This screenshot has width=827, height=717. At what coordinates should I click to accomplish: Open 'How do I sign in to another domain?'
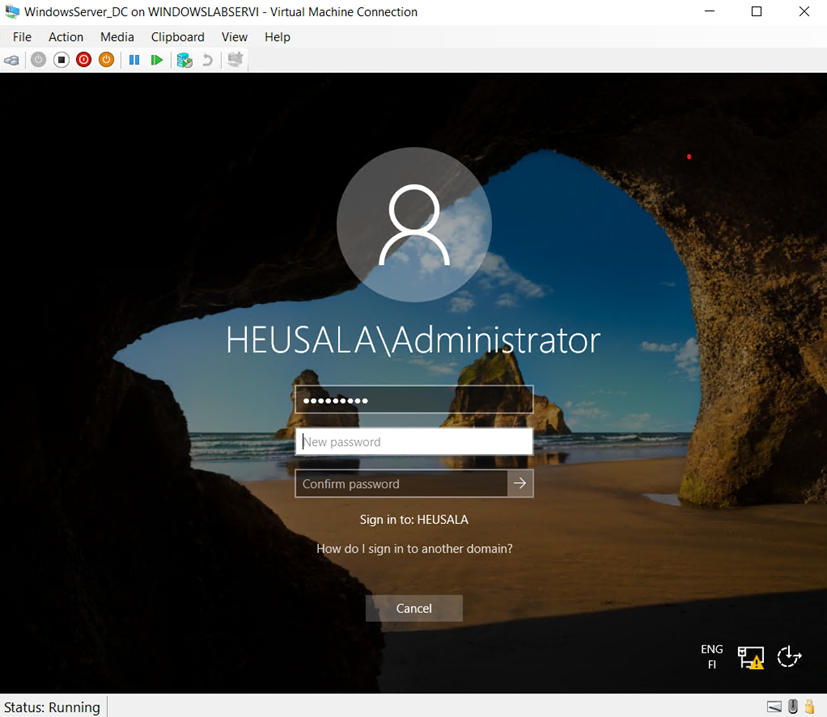pos(413,548)
